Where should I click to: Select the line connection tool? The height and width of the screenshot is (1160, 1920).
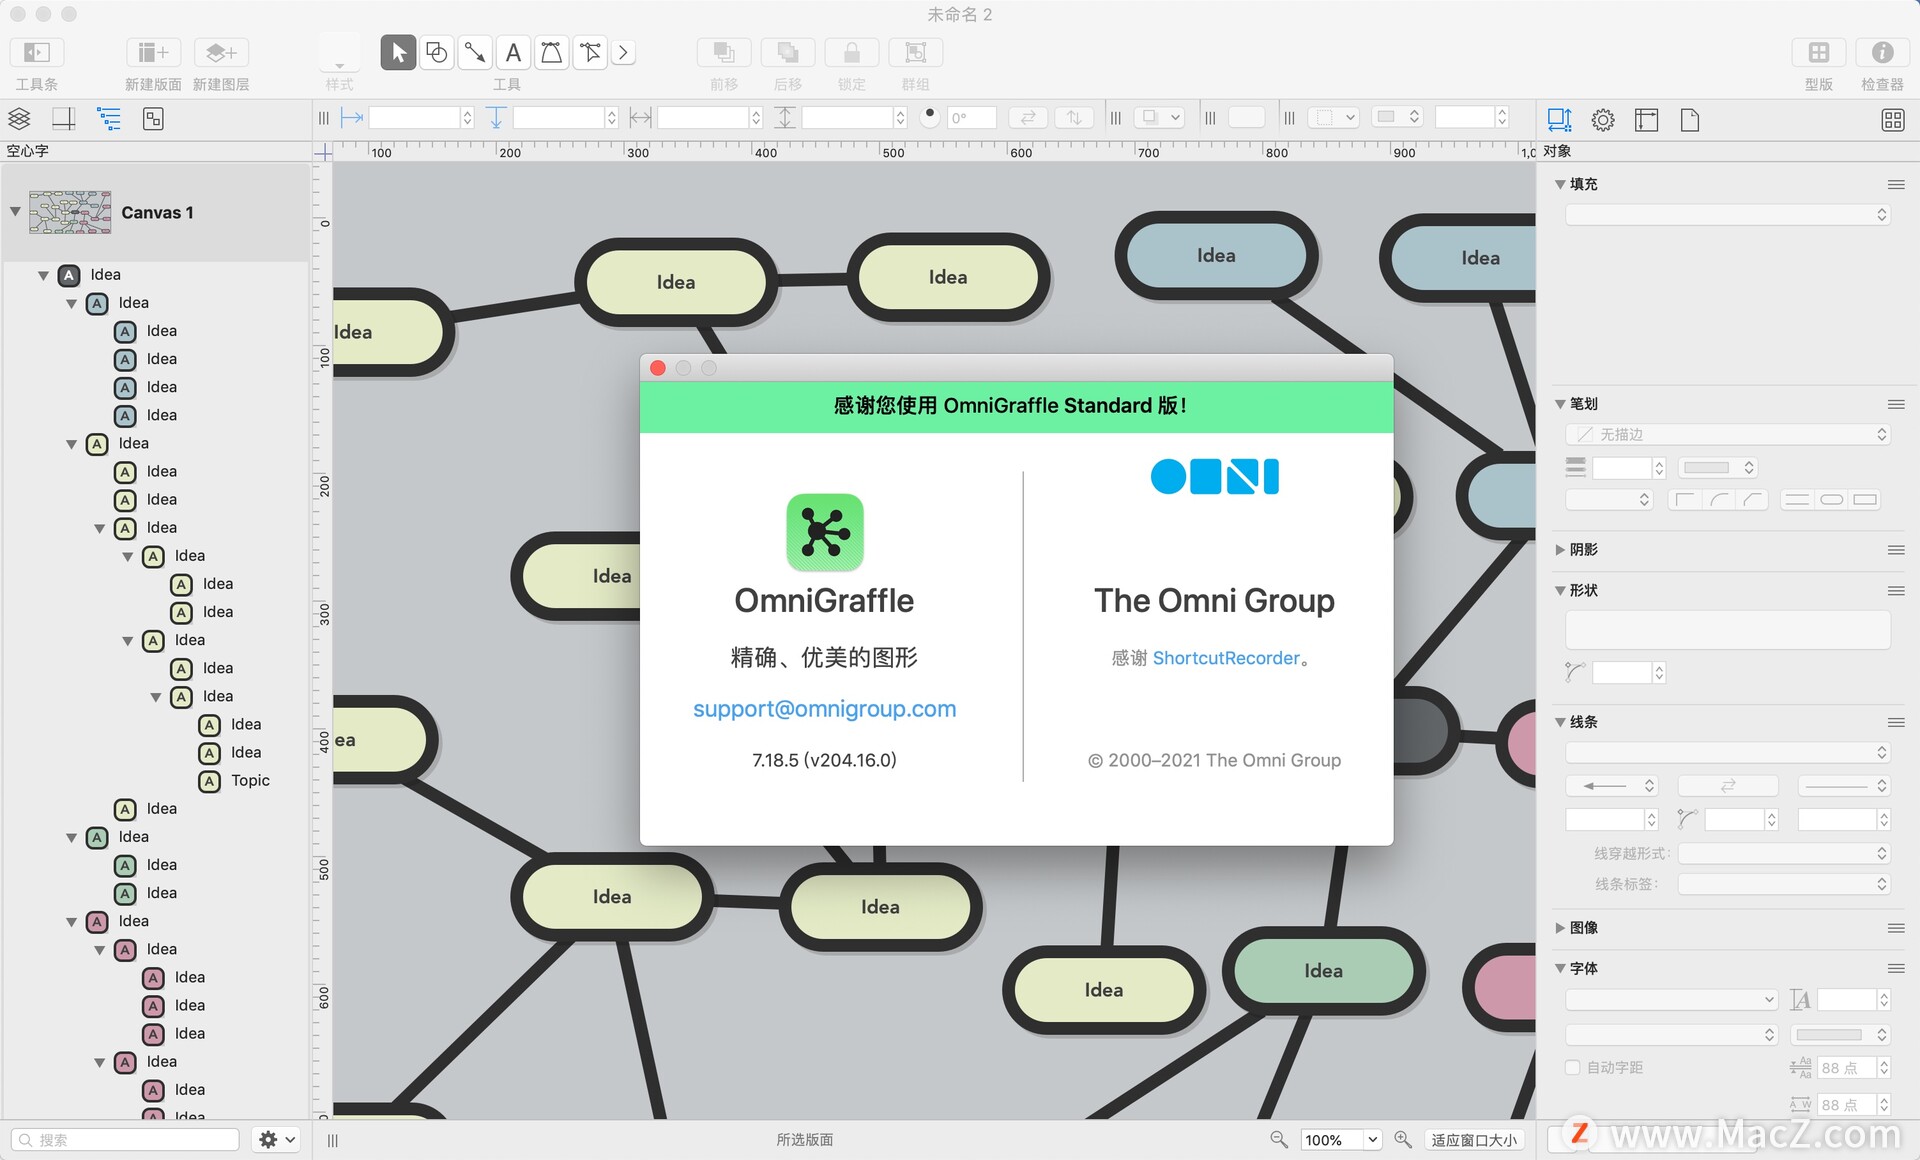(475, 53)
